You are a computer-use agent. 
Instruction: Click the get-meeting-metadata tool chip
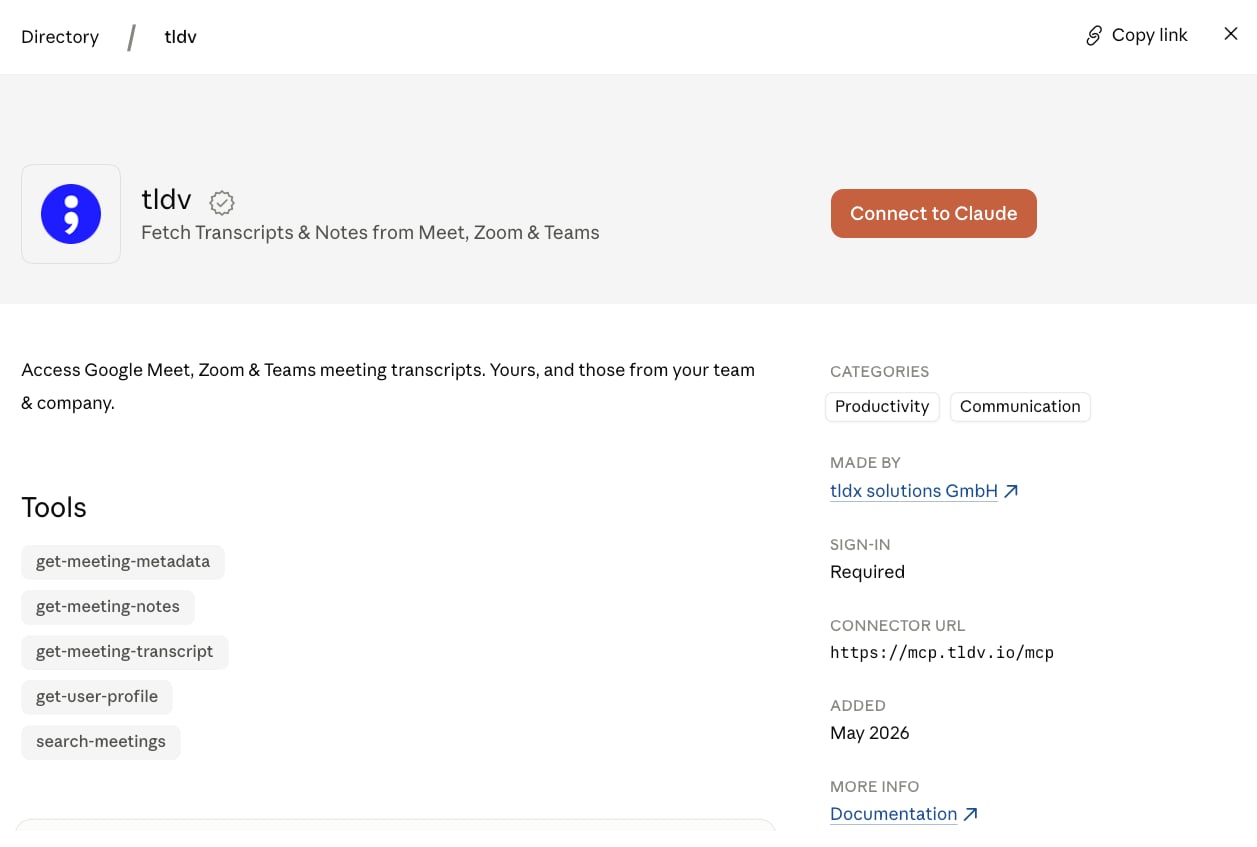tap(123, 562)
